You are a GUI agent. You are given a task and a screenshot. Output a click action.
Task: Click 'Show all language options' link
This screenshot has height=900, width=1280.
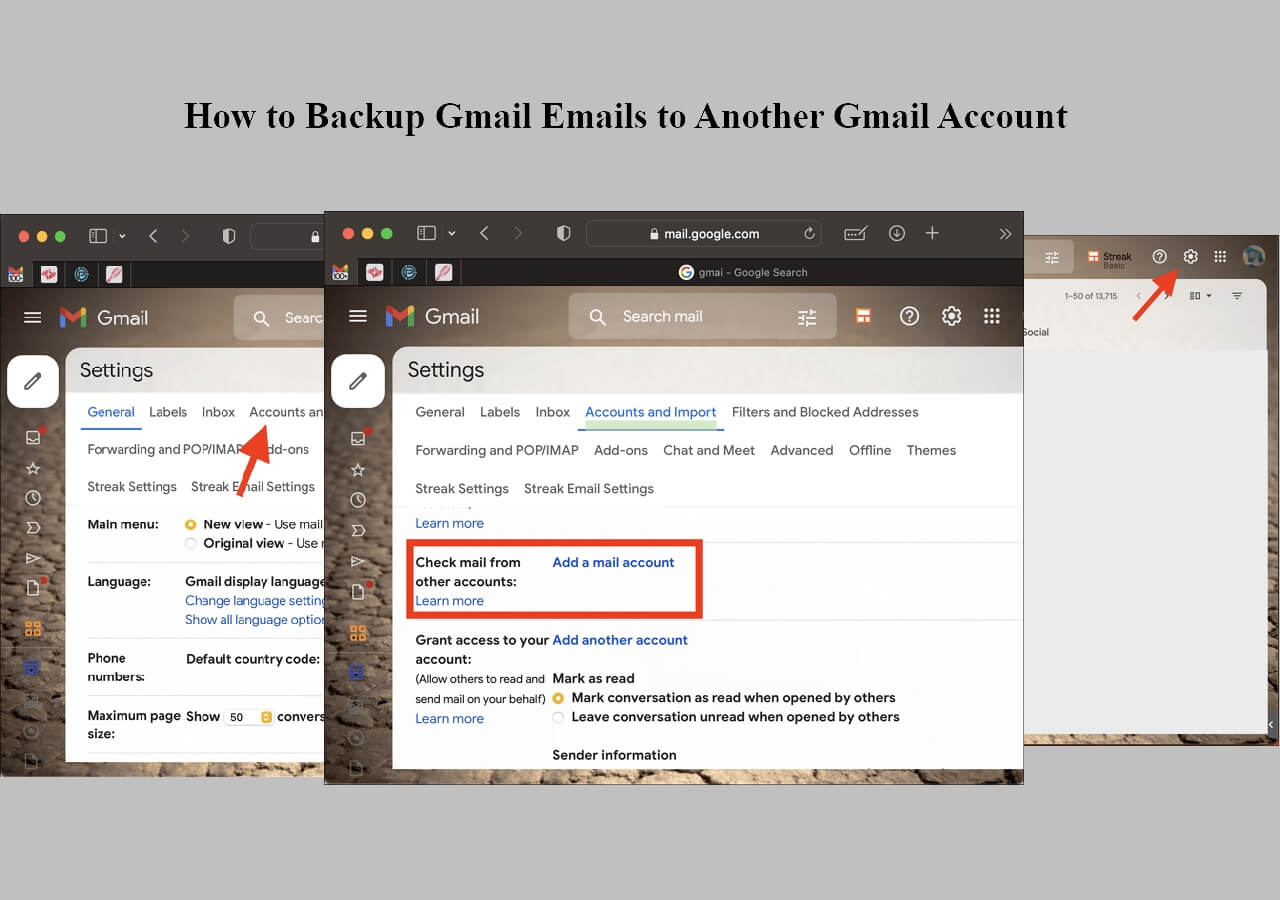pyautogui.click(x=255, y=620)
